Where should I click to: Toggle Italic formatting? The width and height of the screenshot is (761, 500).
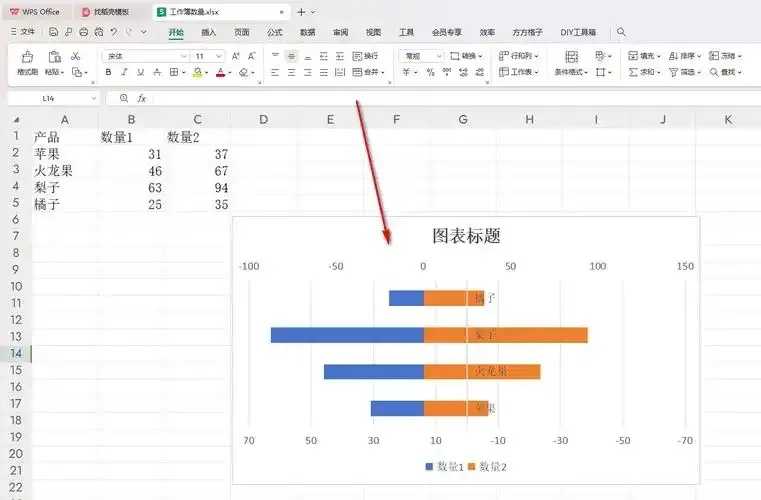[124, 72]
